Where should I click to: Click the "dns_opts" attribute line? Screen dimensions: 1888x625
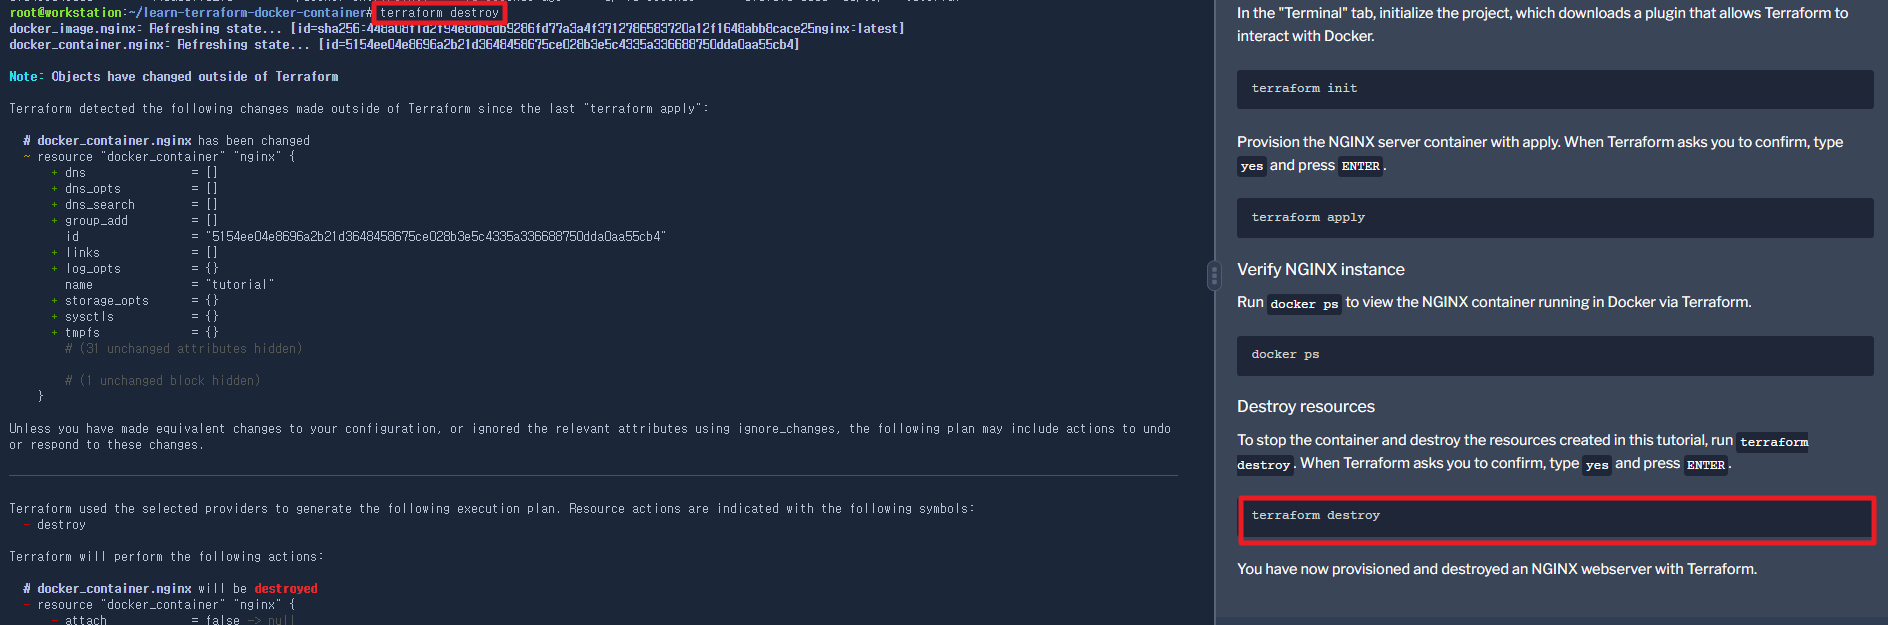coord(134,189)
